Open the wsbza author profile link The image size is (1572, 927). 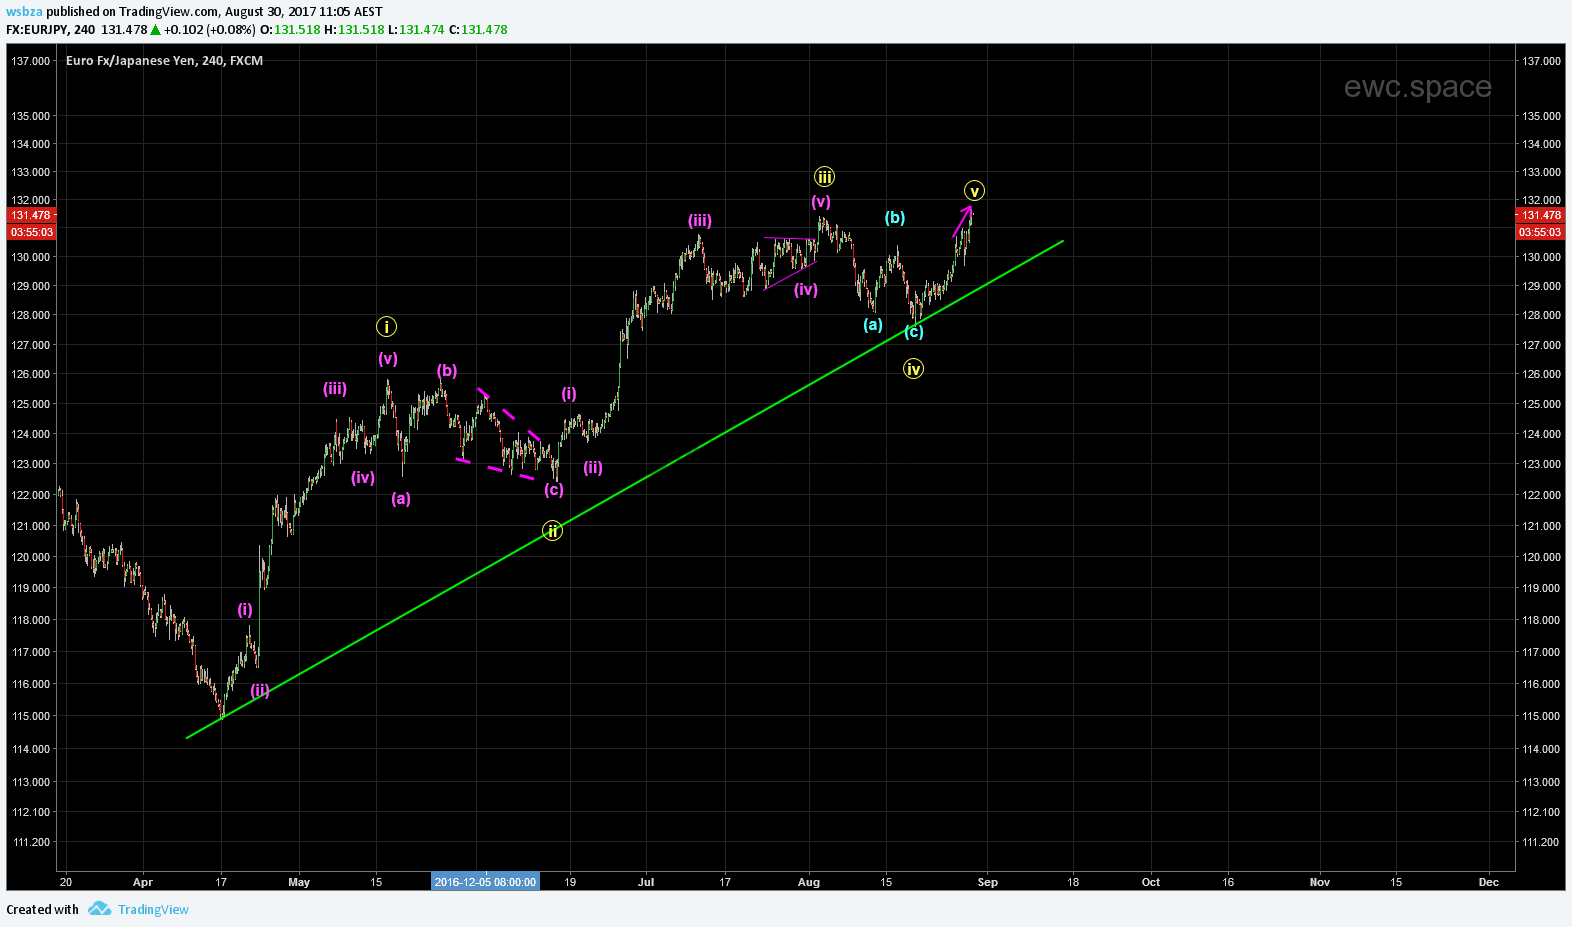tap(24, 12)
